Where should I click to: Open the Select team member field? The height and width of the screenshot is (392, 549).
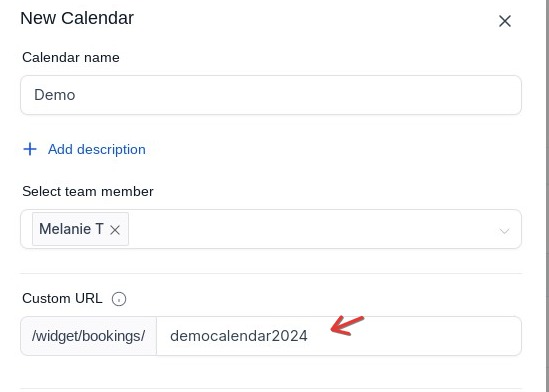271,229
